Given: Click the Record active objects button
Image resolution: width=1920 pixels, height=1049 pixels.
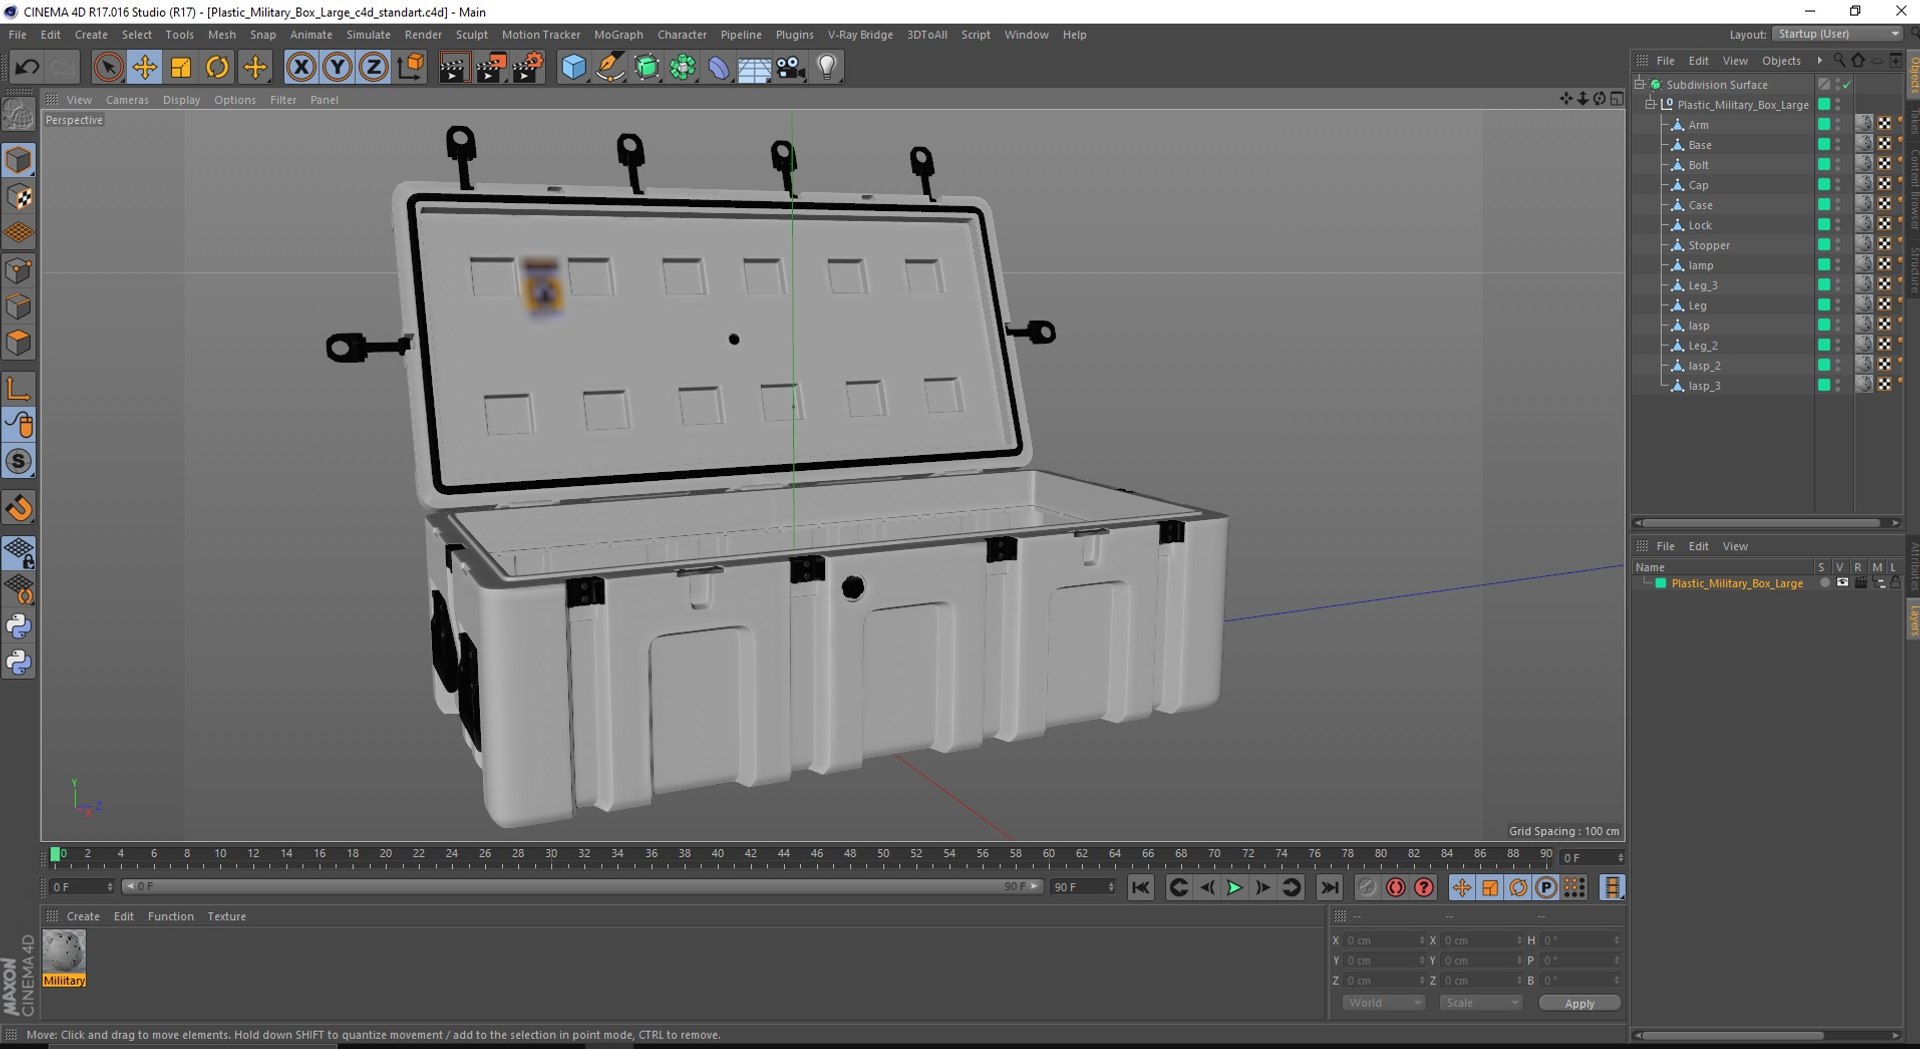Looking at the screenshot, I should click(1368, 887).
